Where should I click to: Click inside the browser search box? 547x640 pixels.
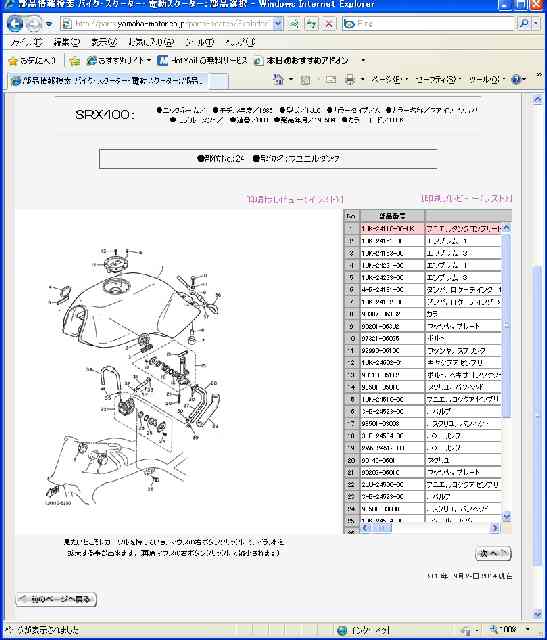pos(429,24)
